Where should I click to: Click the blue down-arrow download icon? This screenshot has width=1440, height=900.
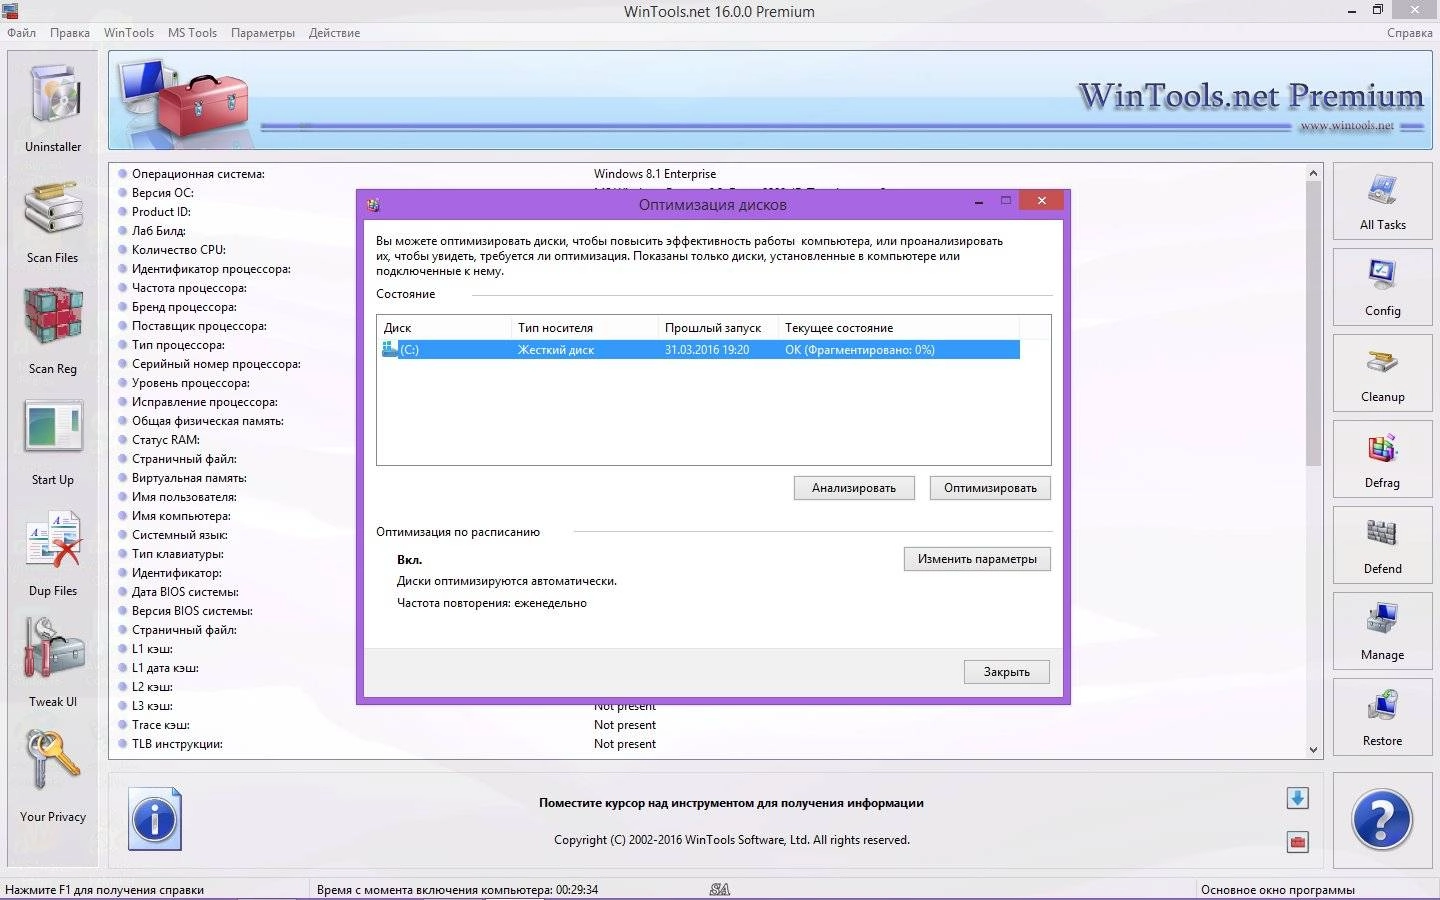pyautogui.click(x=1297, y=798)
